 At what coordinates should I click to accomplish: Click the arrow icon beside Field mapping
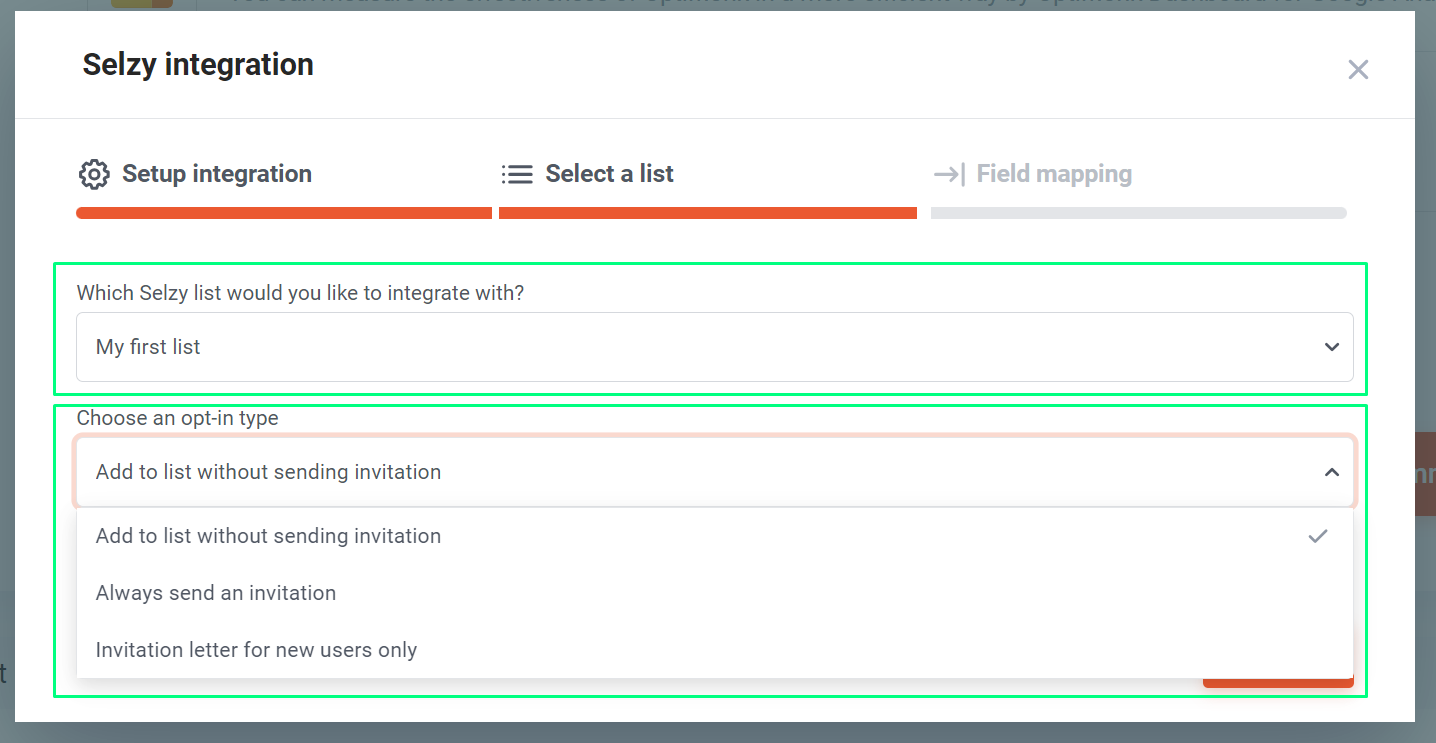click(949, 174)
